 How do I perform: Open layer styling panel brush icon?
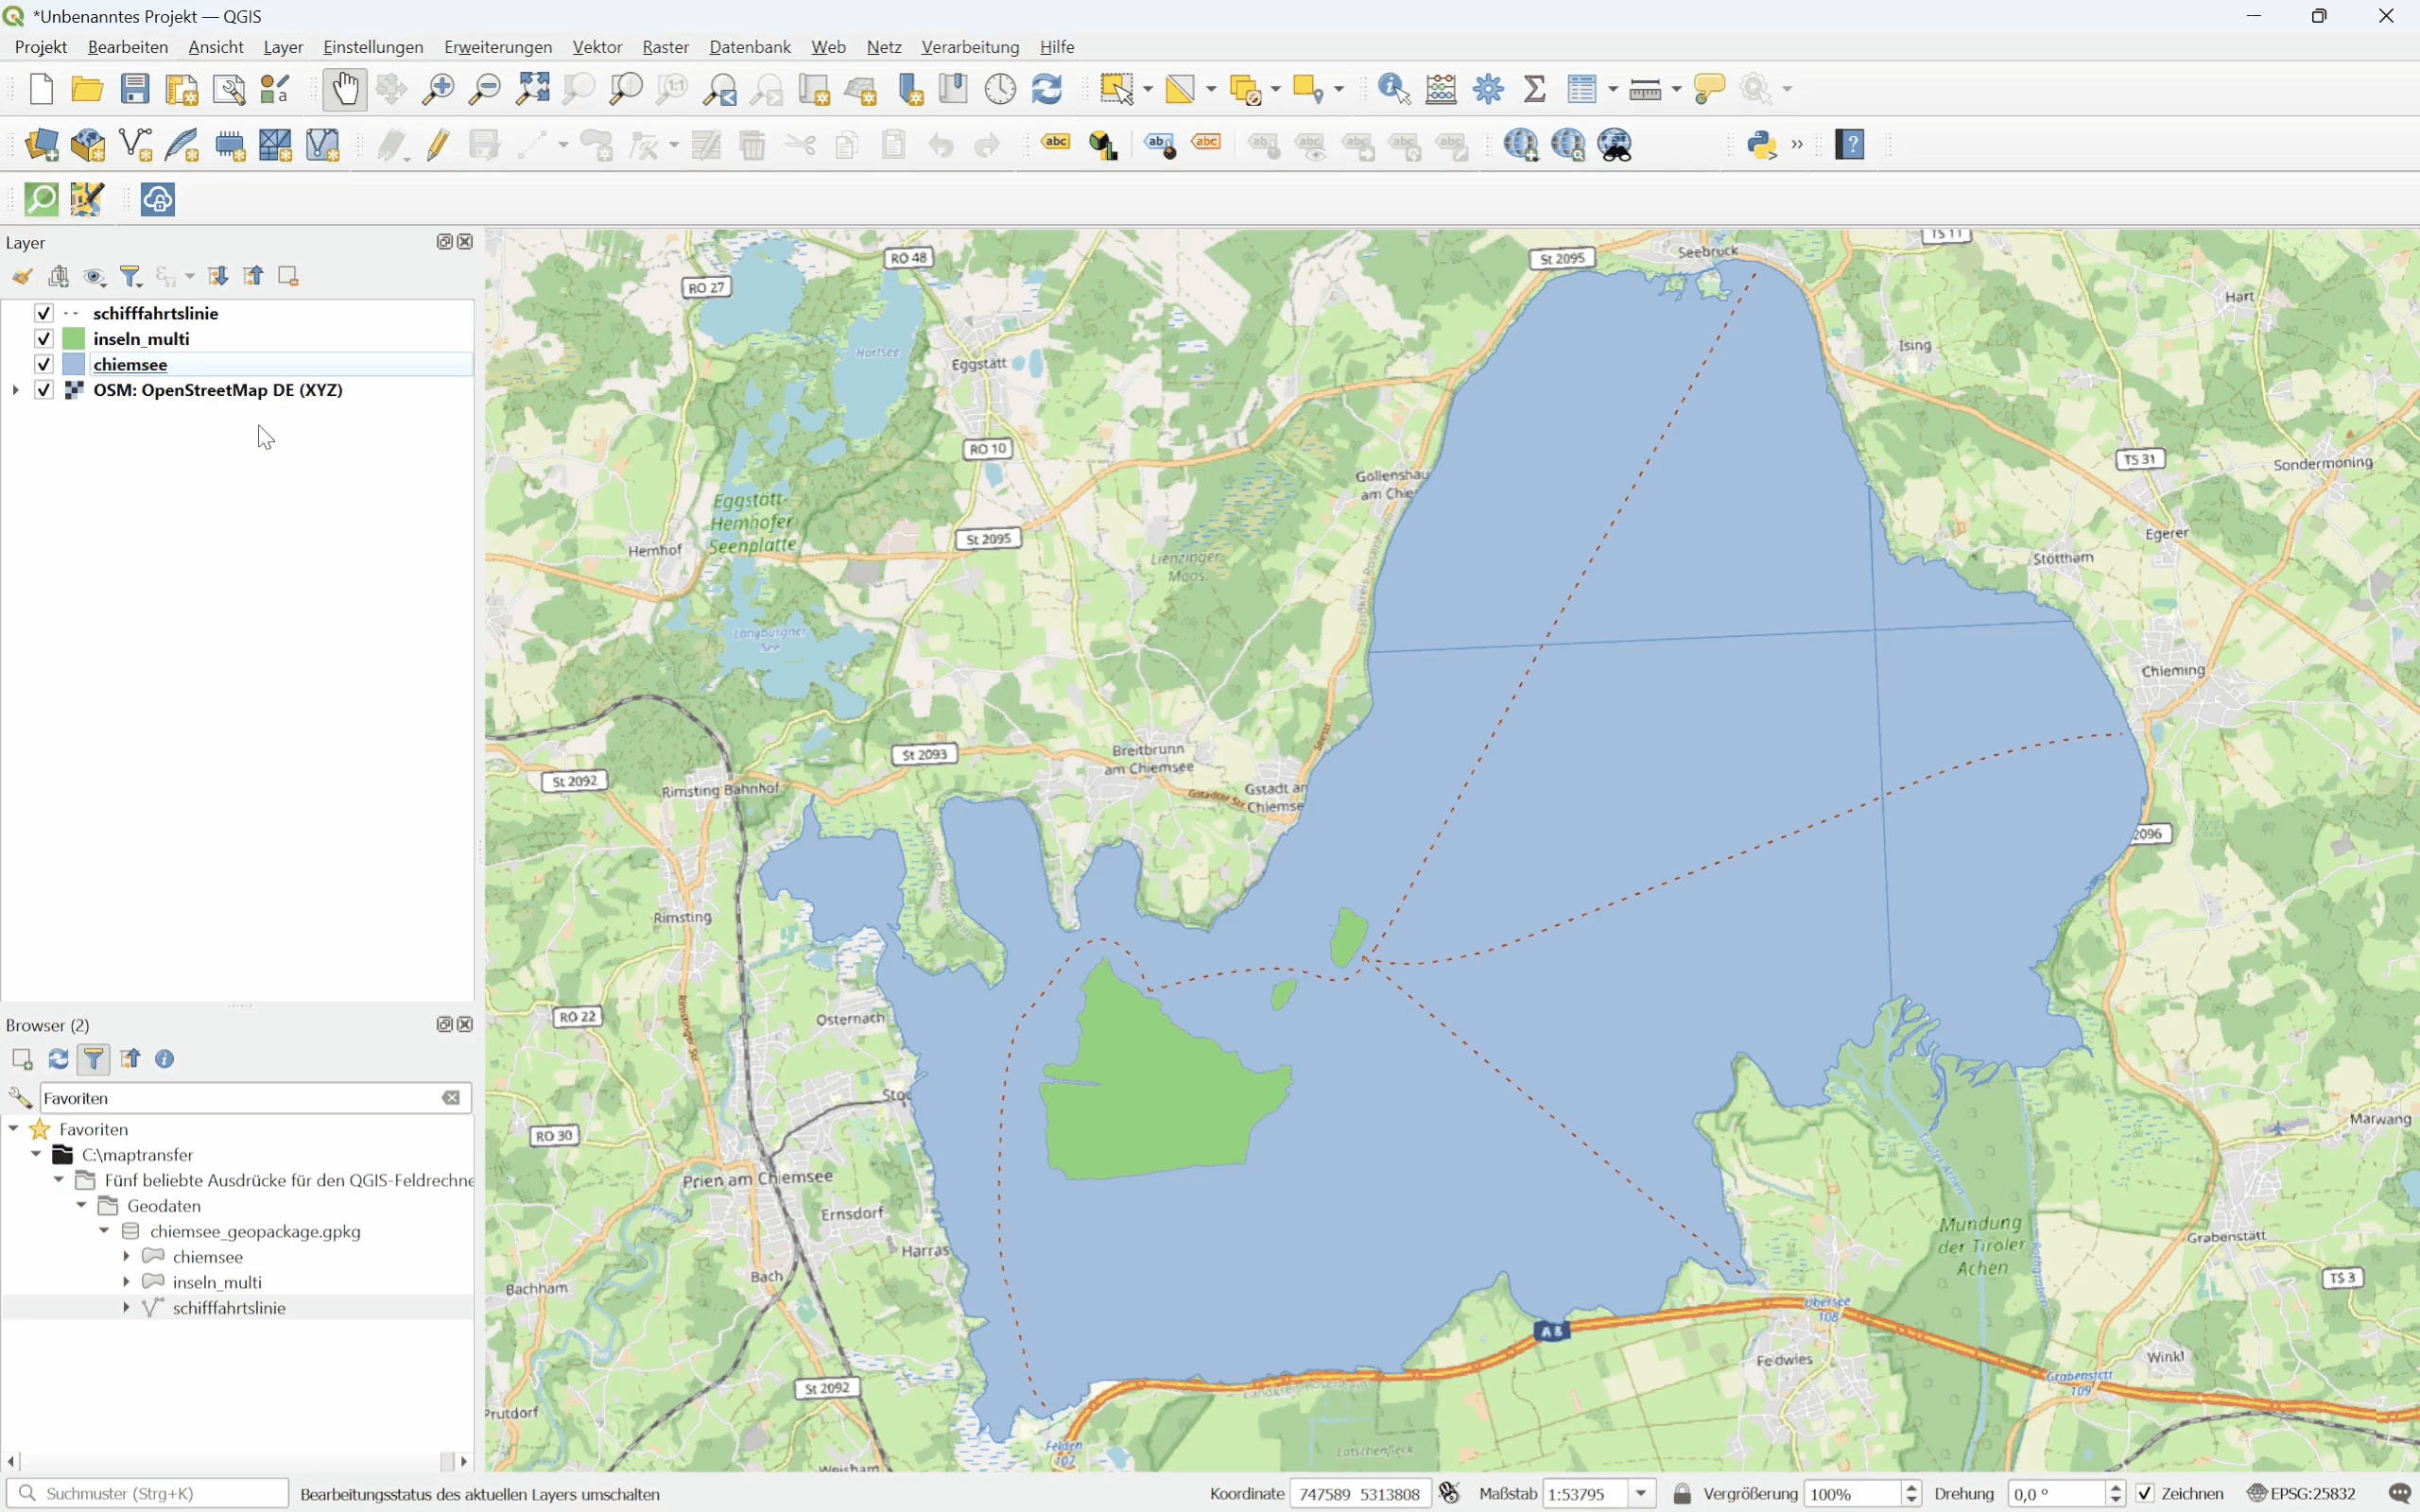pos(22,277)
